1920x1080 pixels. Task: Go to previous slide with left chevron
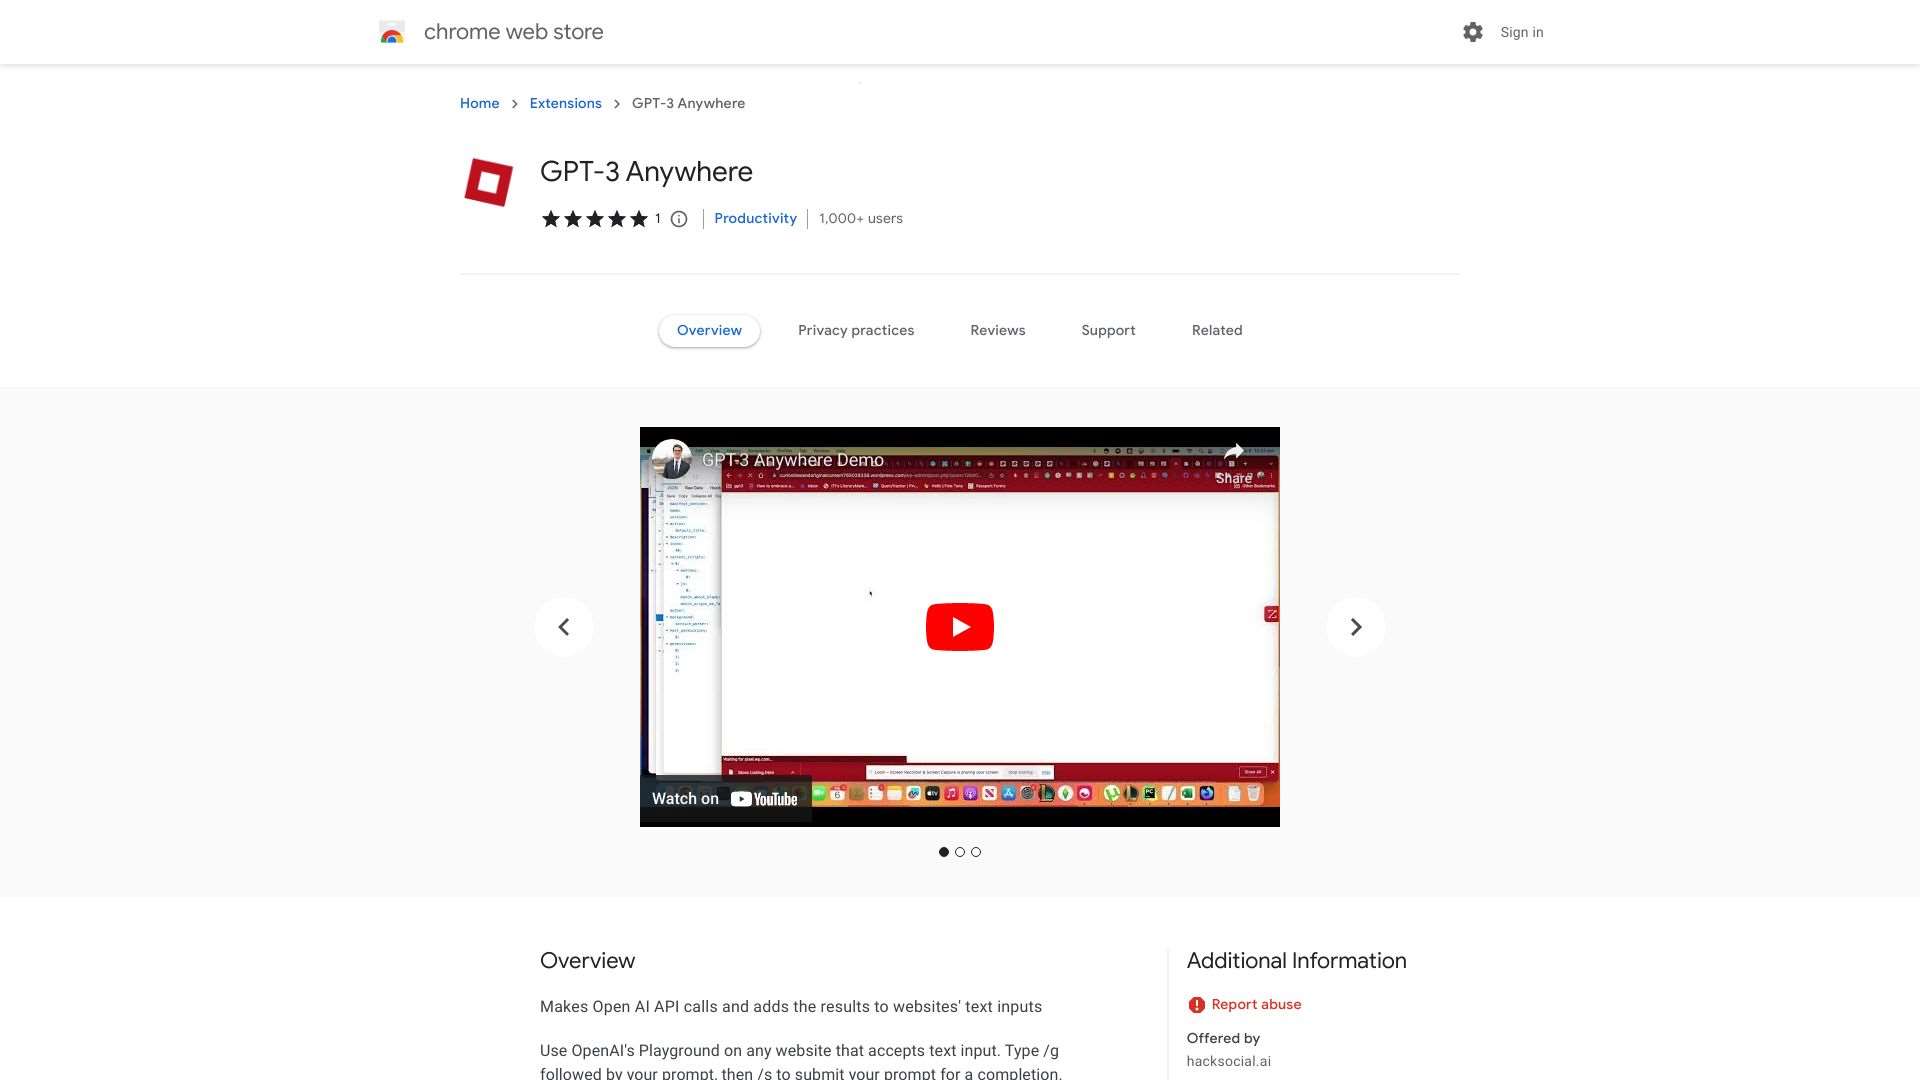(564, 627)
